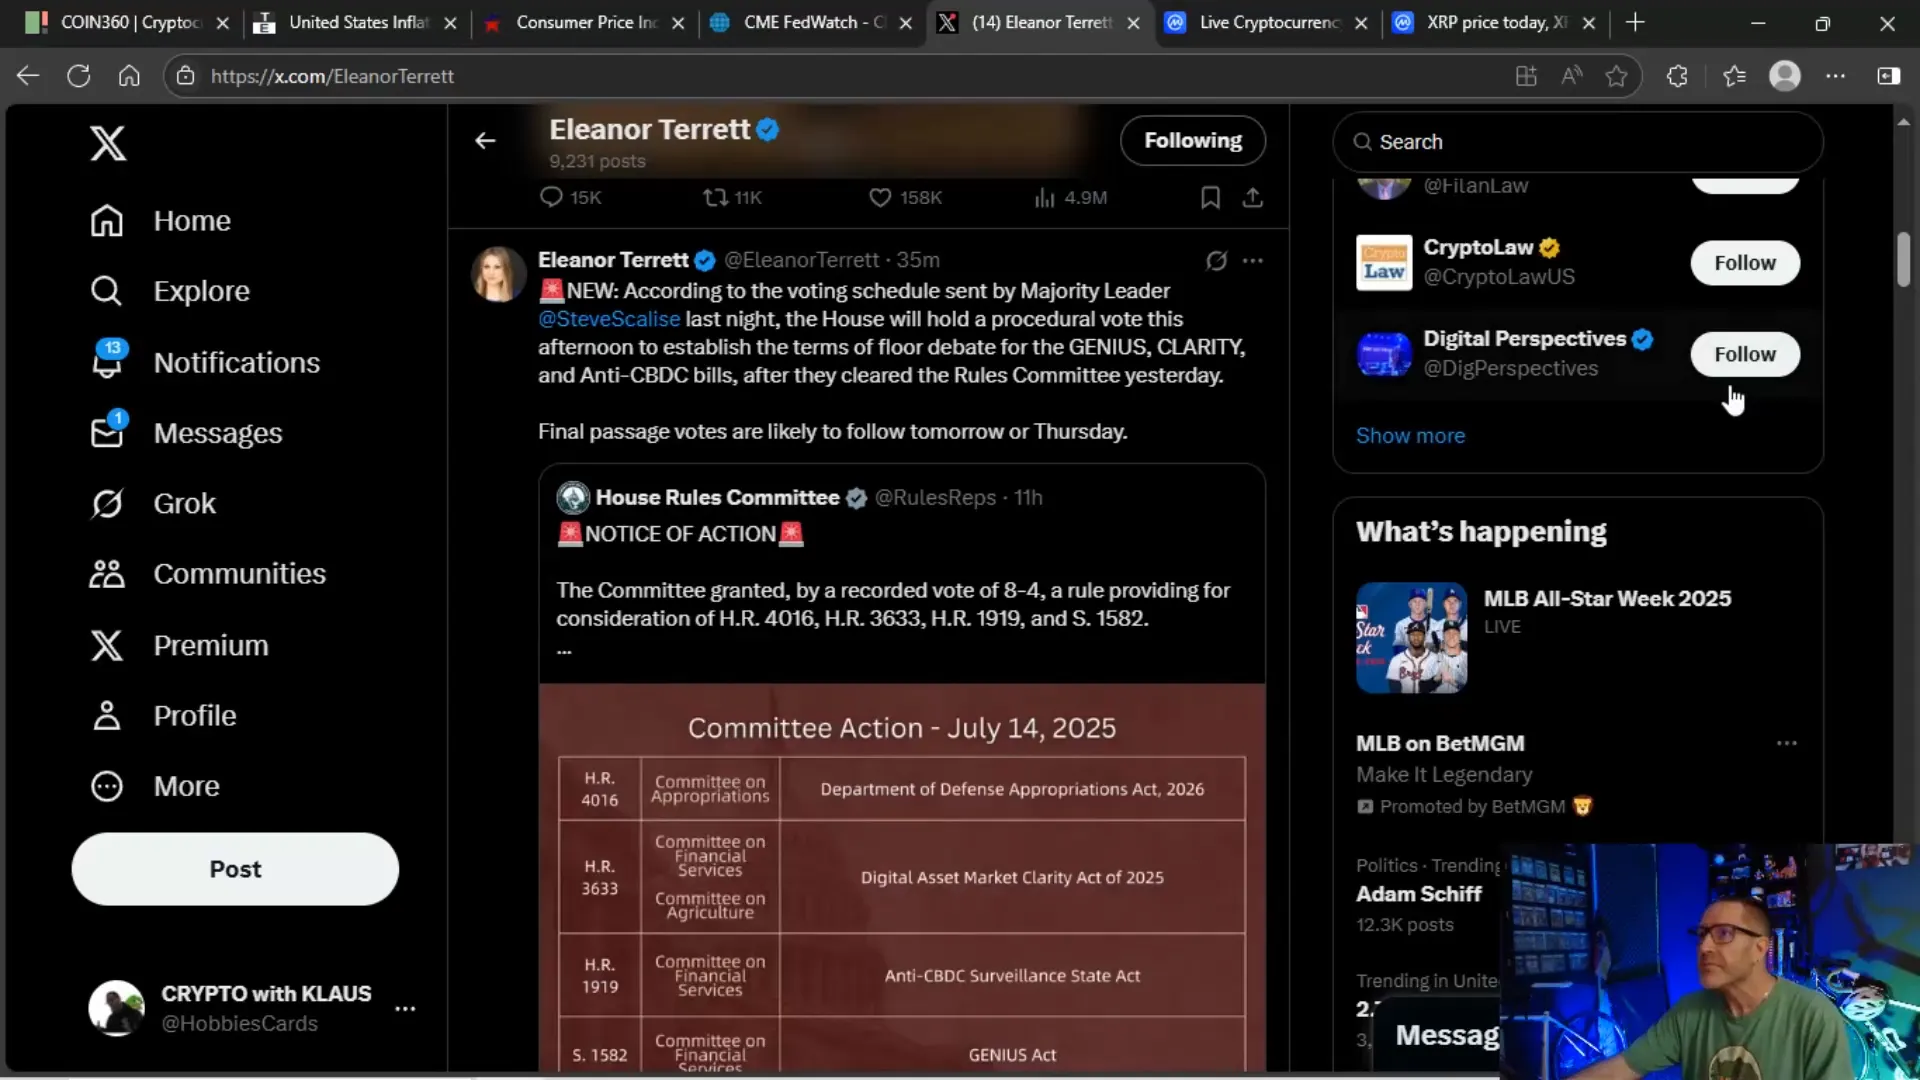Viewport: 1920px width, 1080px height.
Task: Open the three-dot menu on Eleanor's post
Action: tap(1253, 261)
